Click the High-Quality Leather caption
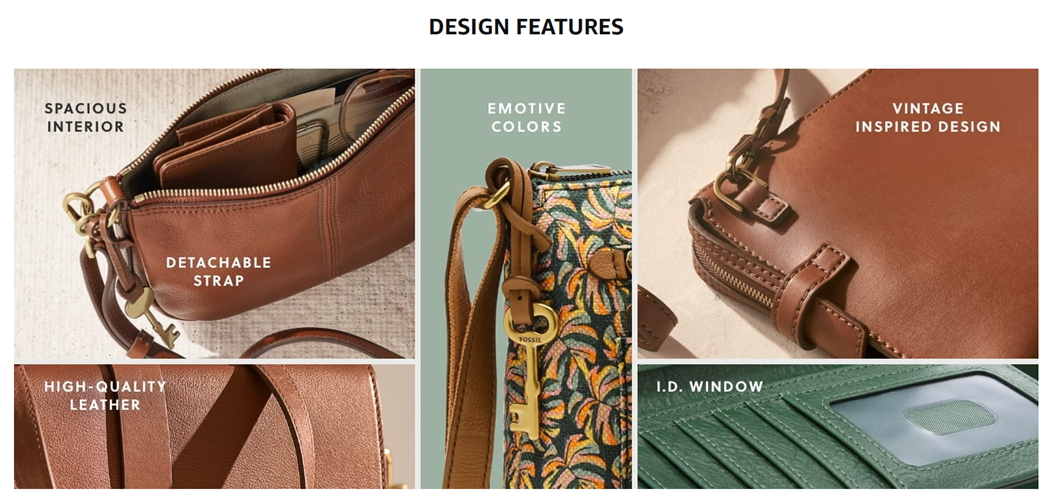This screenshot has height=503, width=1056. pyautogui.click(x=105, y=395)
